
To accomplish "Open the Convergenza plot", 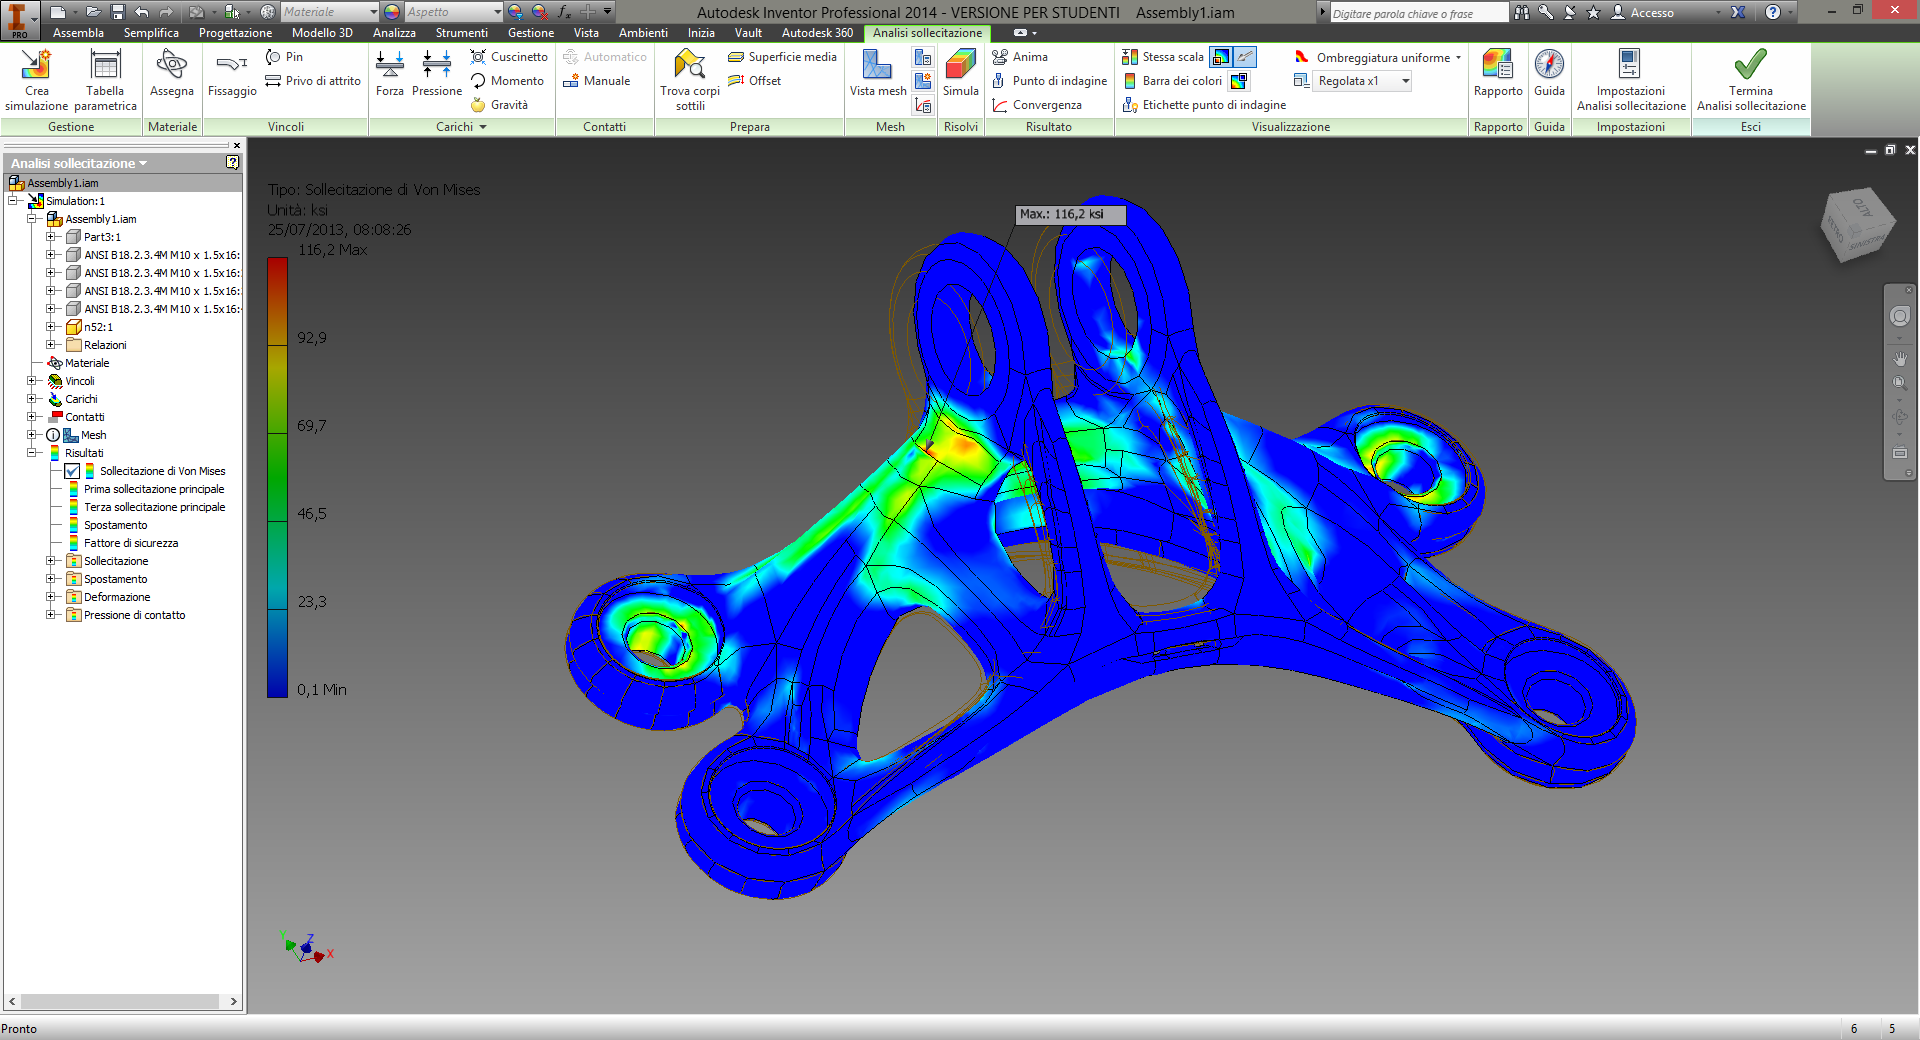I will (x=1037, y=105).
